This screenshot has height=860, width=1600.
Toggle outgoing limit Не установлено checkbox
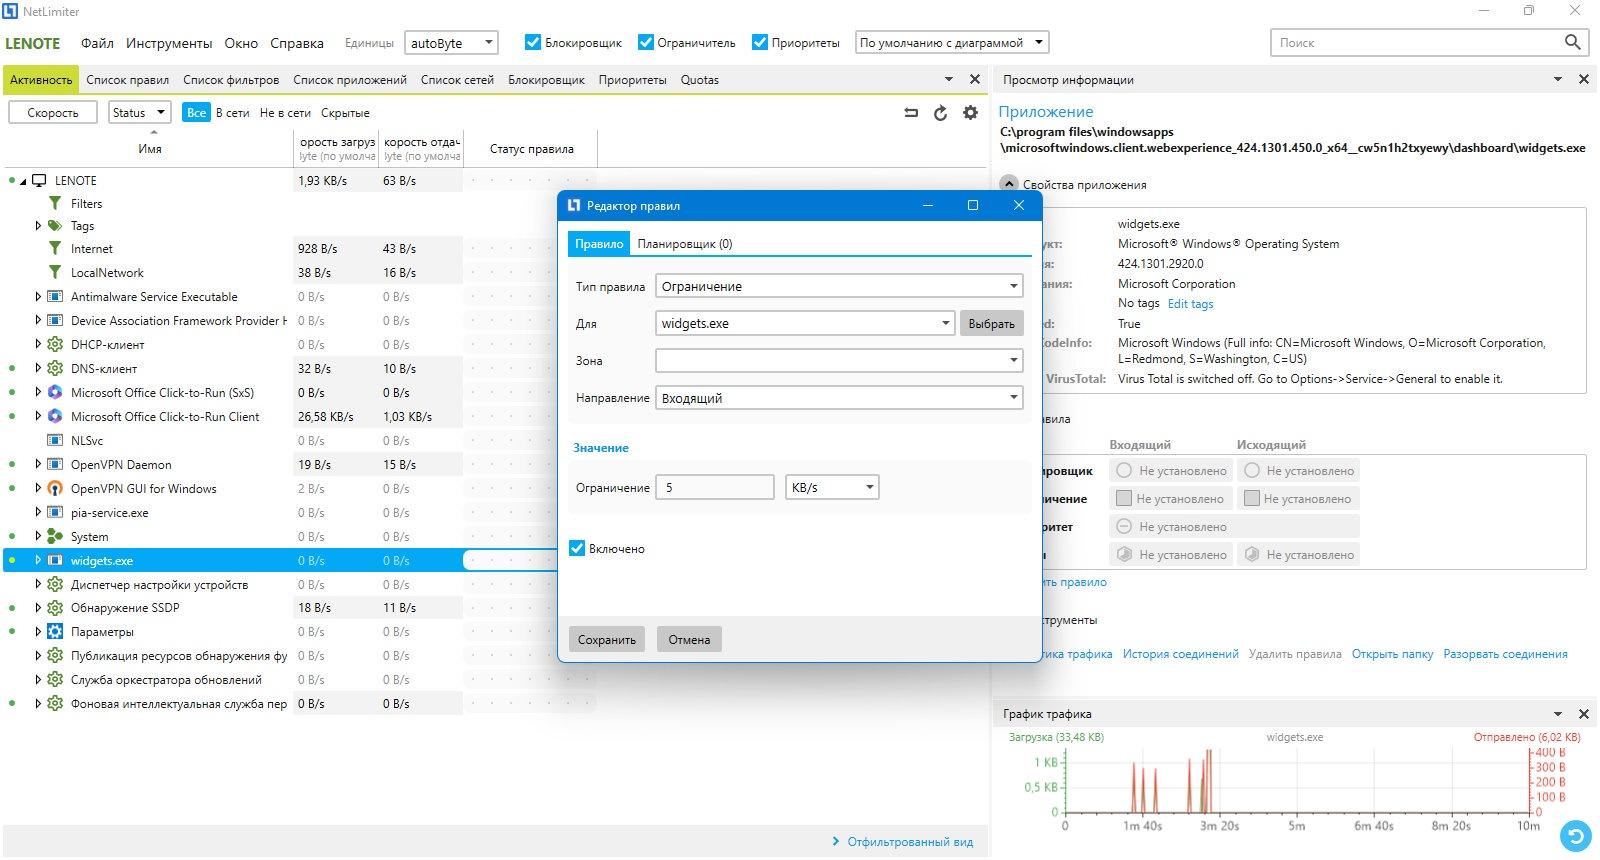pos(1251,498)
